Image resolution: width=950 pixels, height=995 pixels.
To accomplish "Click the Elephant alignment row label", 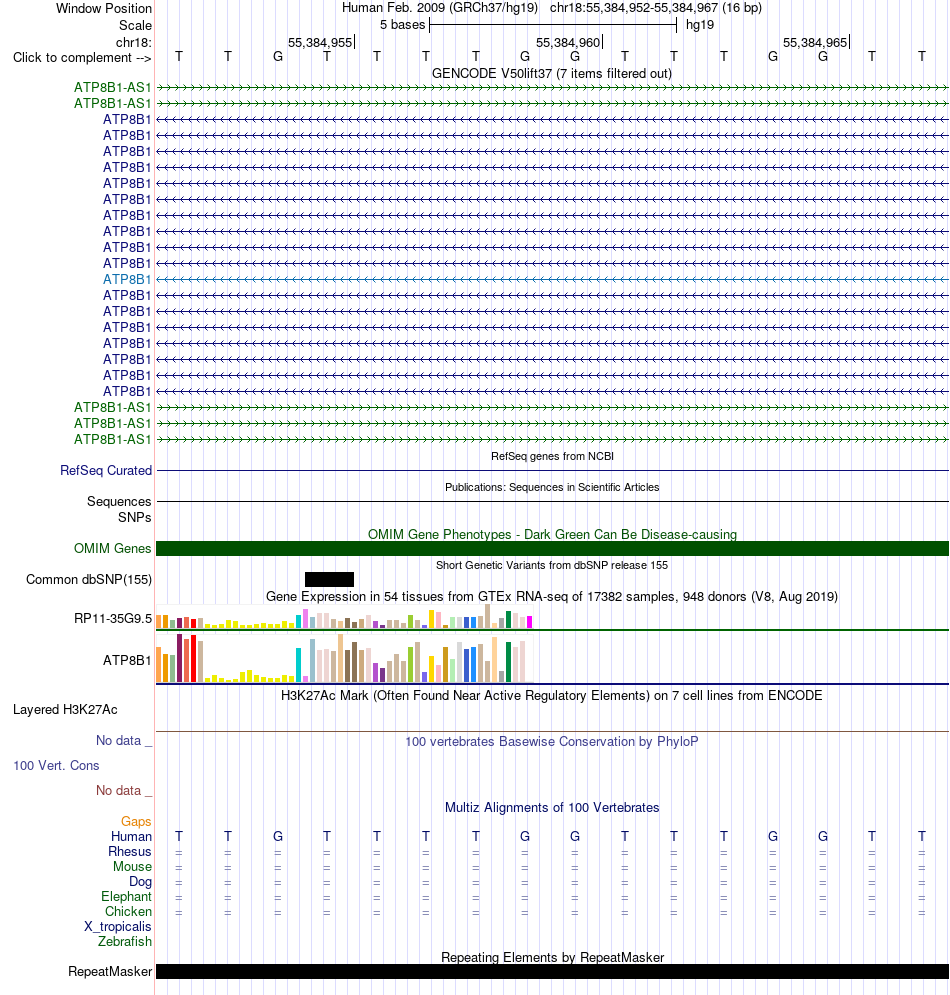I will click(x=126, y=897).
